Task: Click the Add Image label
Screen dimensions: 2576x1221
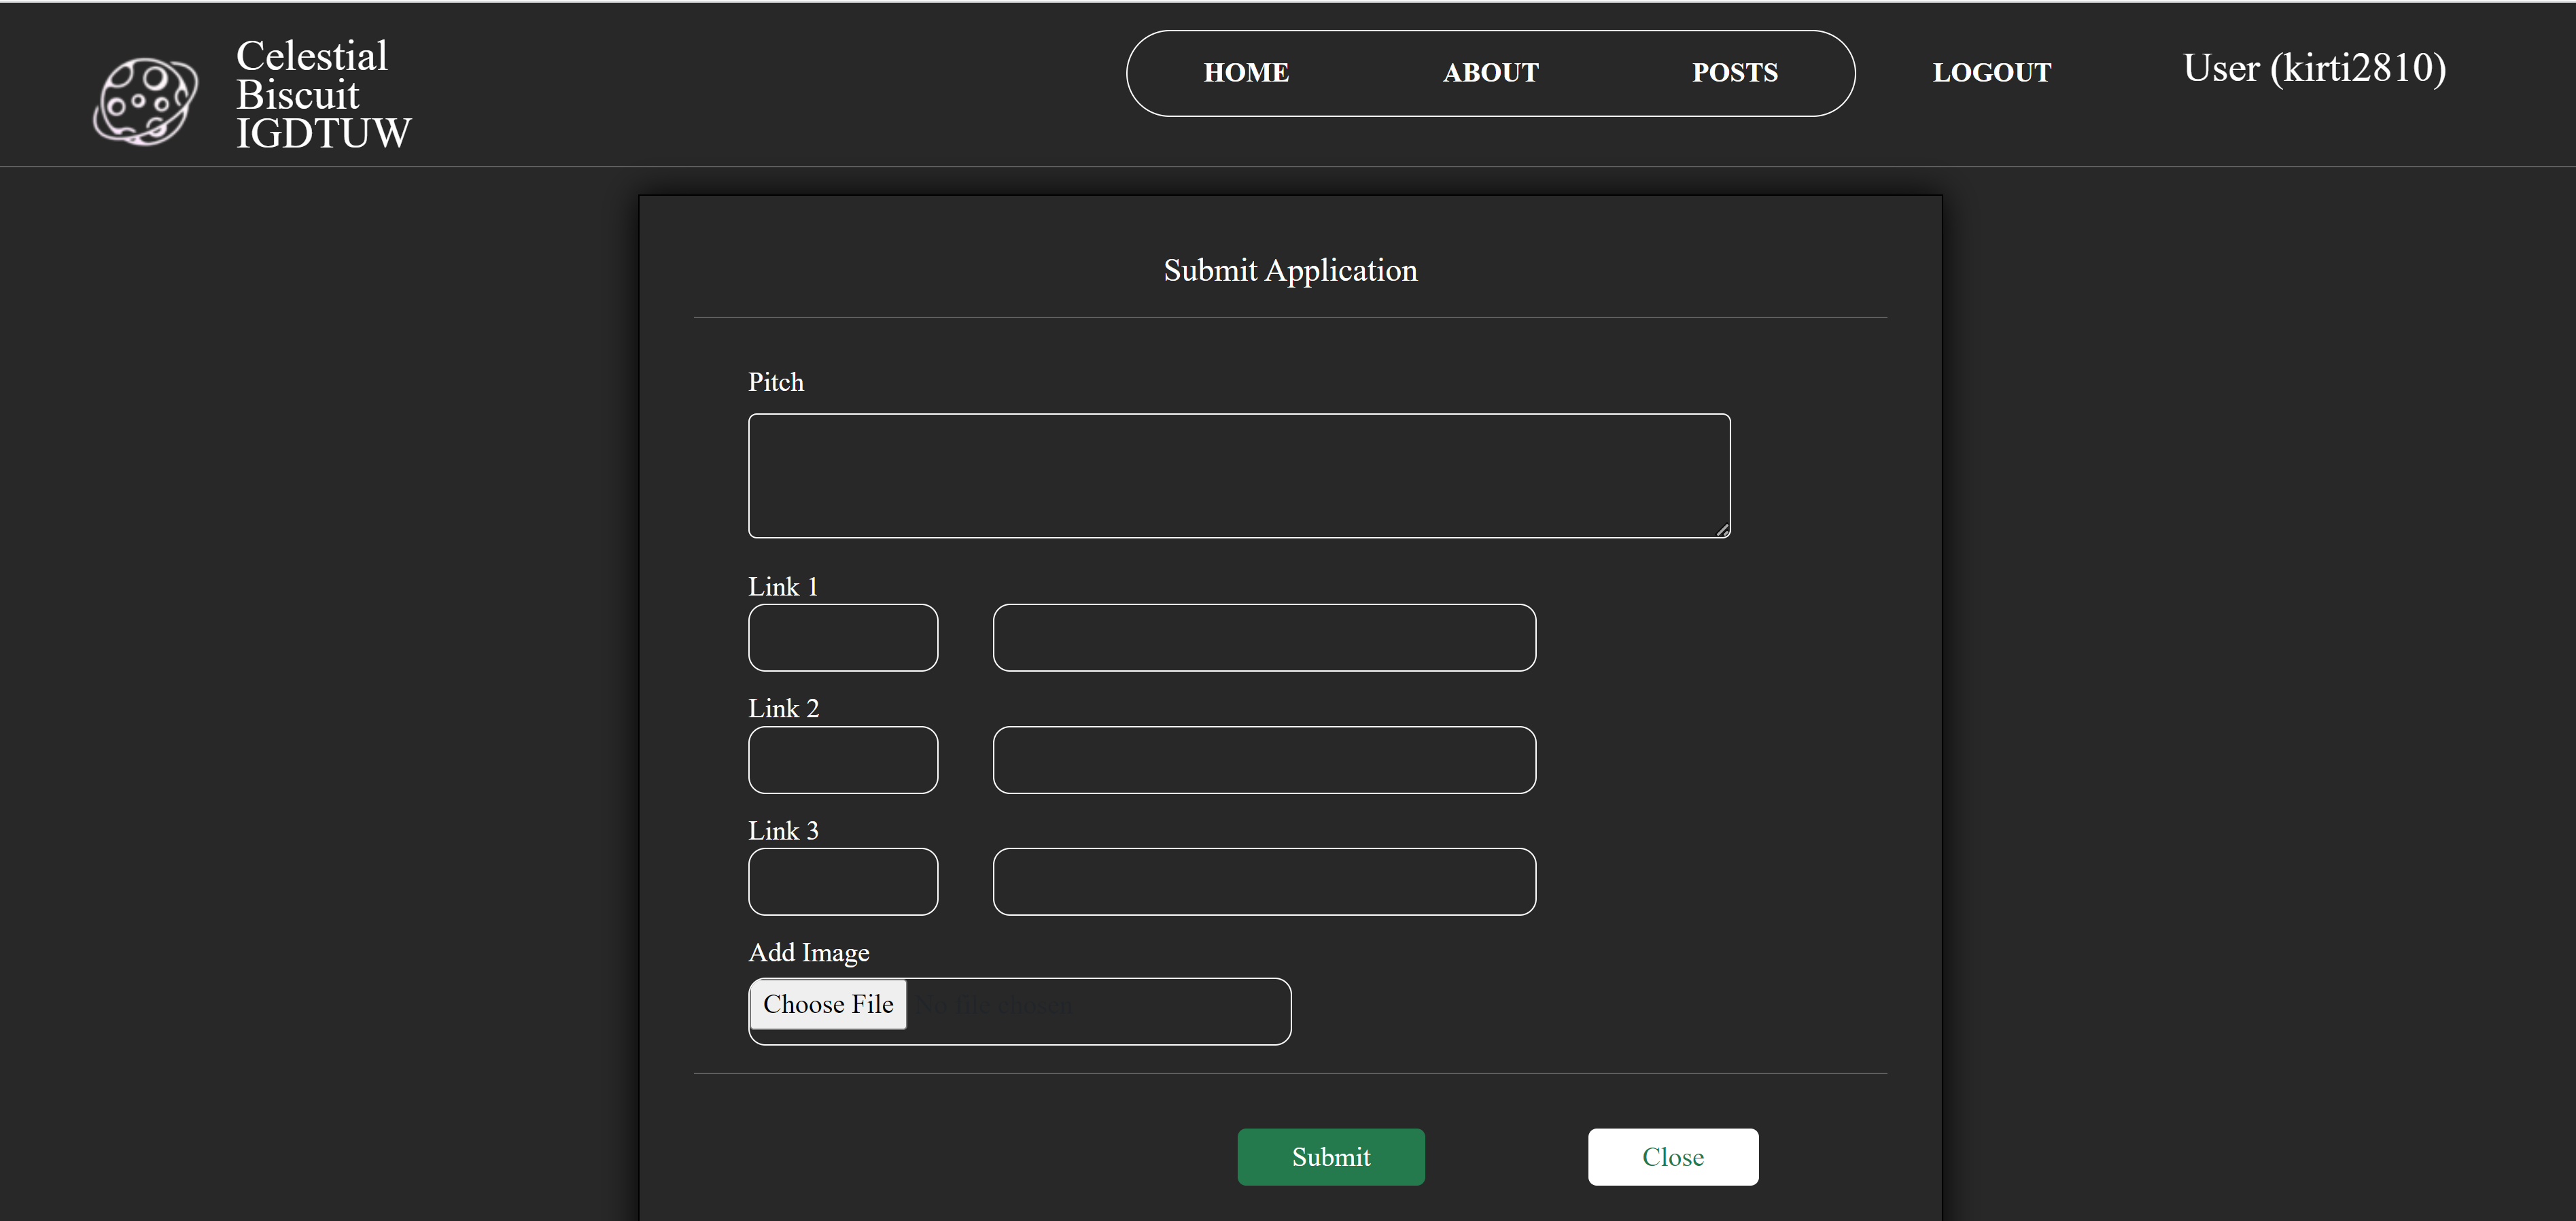Action: (809, 952)
